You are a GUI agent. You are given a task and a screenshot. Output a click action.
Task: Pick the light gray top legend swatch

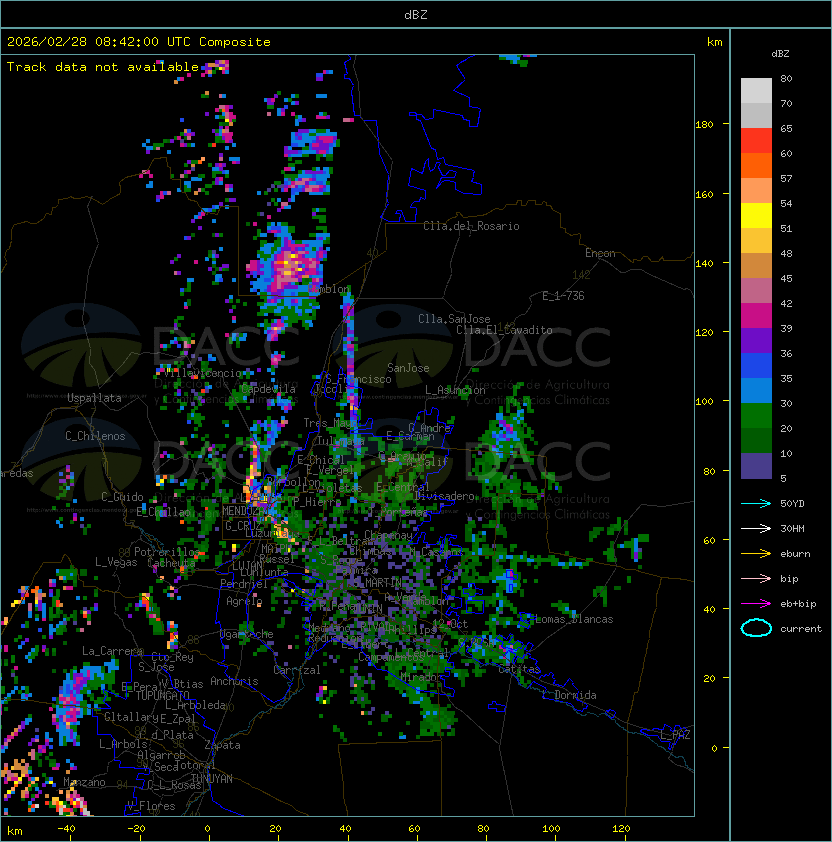[756, 90]
